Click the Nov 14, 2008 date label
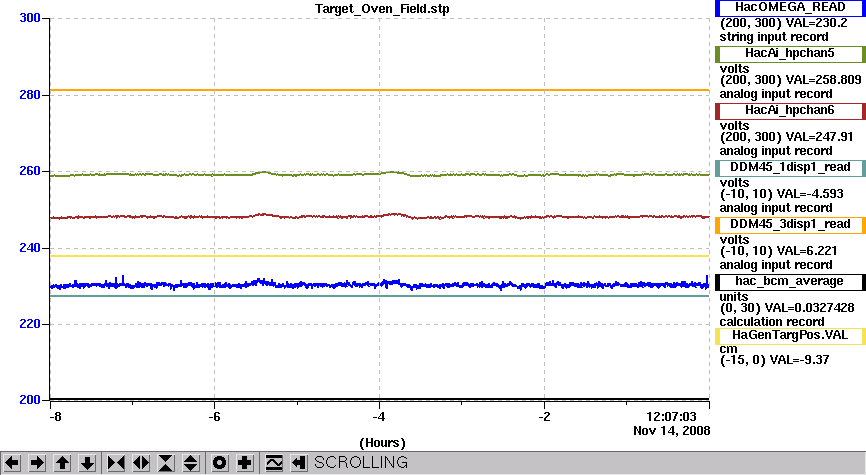Screen dimensions: 866x475 (672, 431)
